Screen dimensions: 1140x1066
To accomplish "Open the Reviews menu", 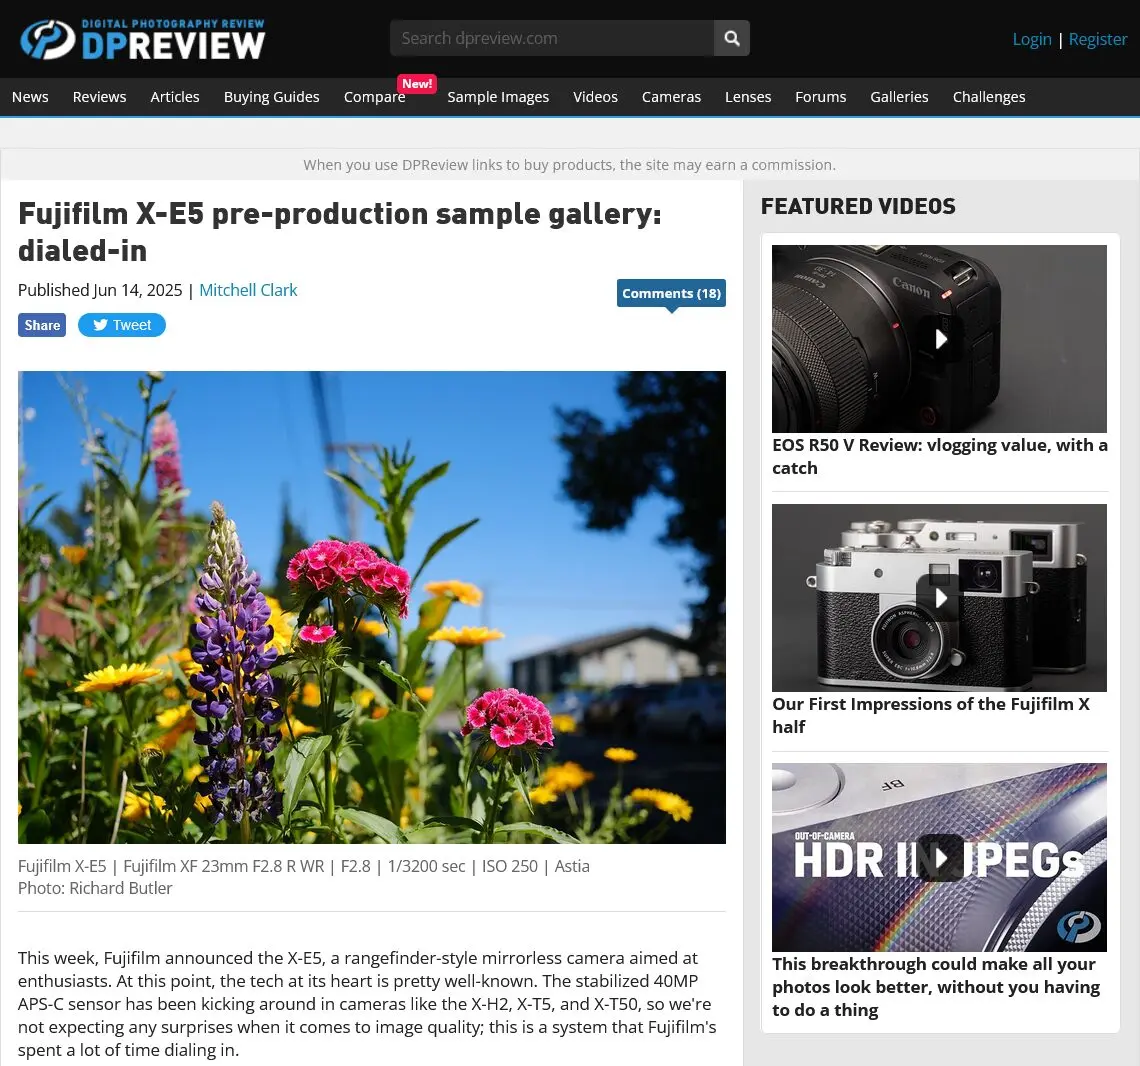I will click(x=100, y=97).
